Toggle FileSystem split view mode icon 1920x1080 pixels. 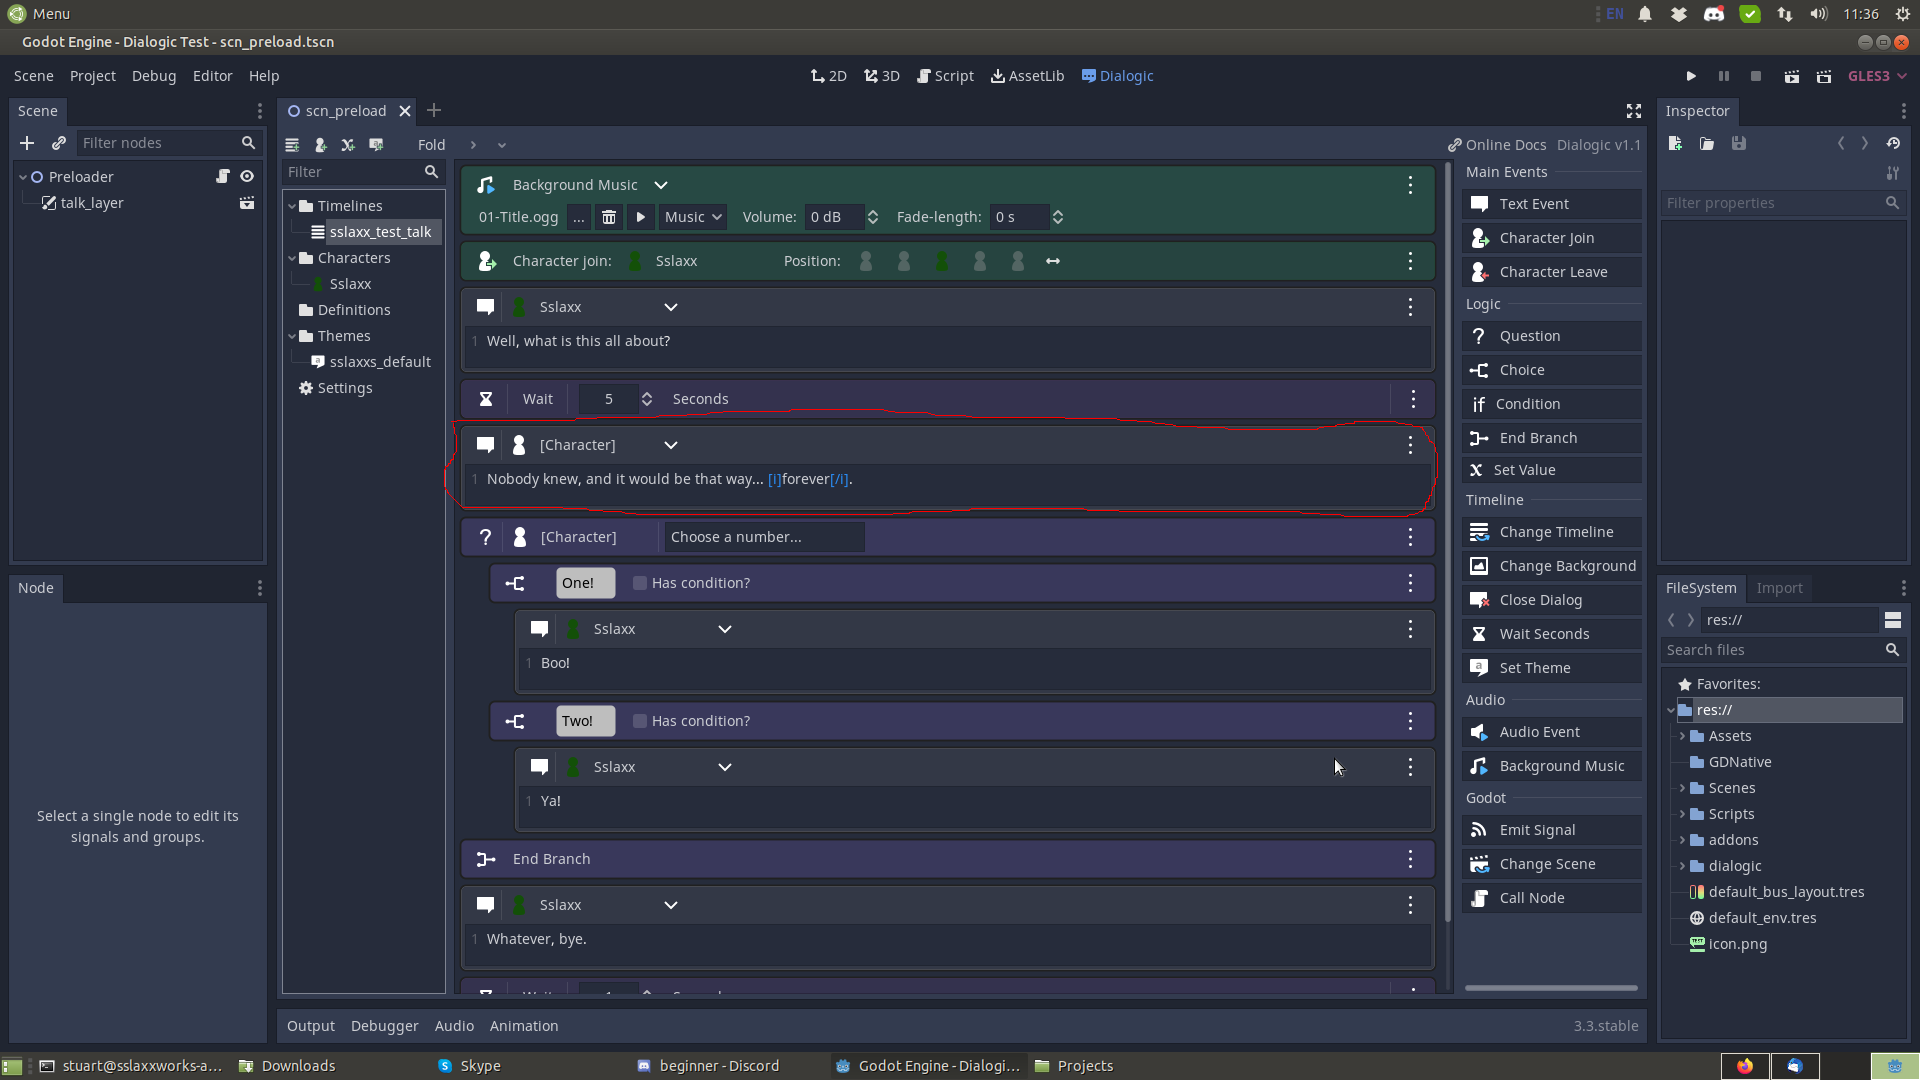point(1893,620)
